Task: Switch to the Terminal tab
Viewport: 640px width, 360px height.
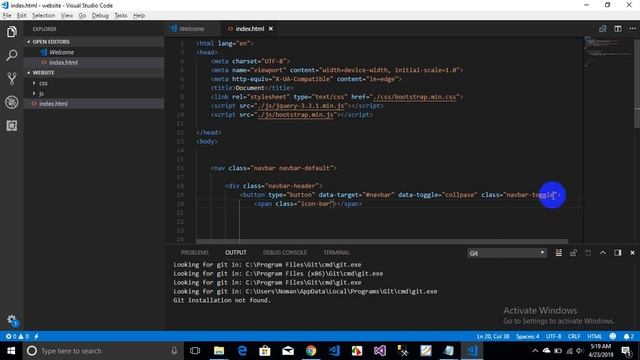Action: pyautogui.click(x=336, y=252)
